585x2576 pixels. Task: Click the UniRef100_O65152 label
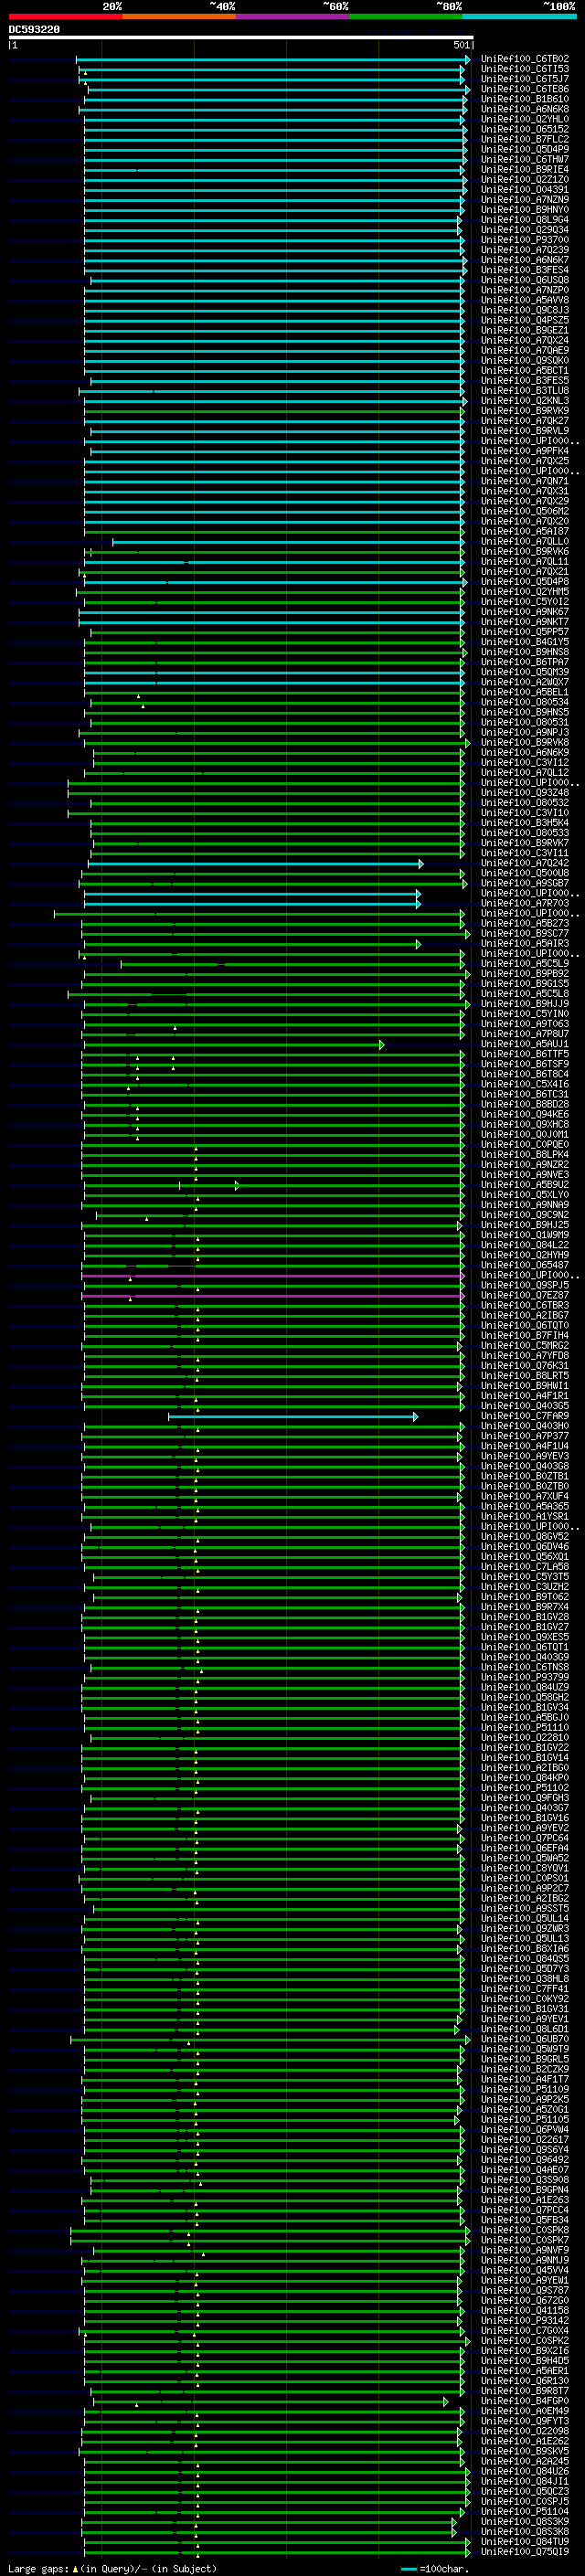pos(525,129)
